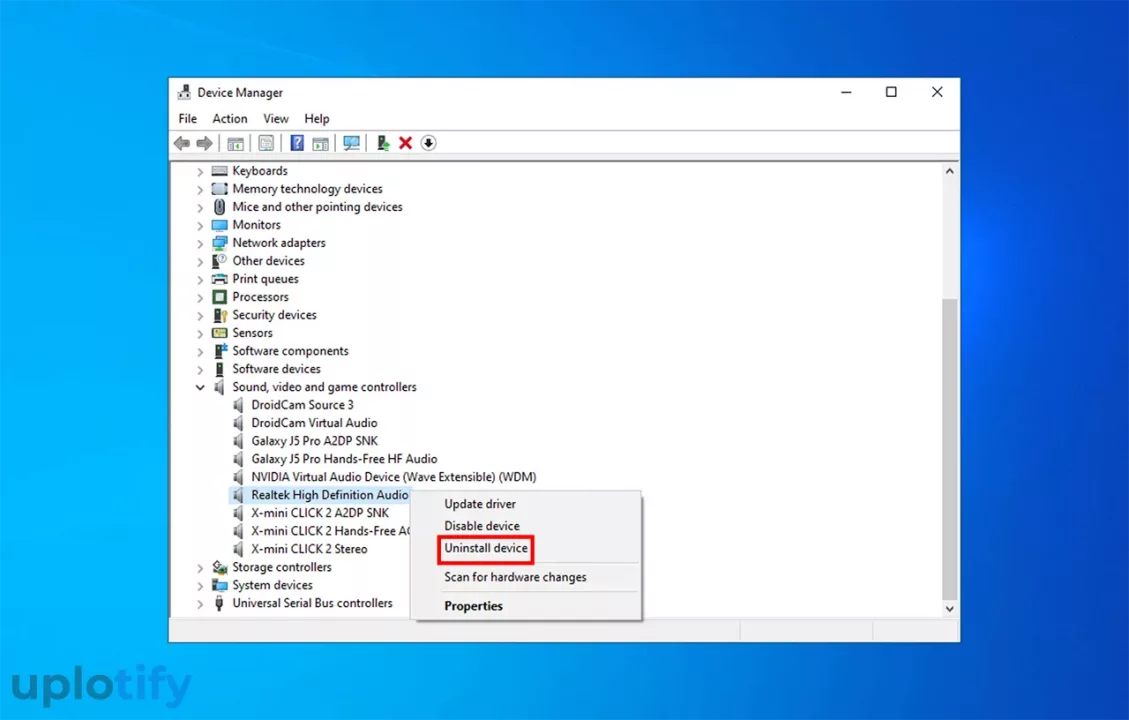The width and height of the screenshot is (1129, 720).
Task: Collapse the Sound, video and game controllers chevron
Action: pyautogui.click(x=200, y=387)
